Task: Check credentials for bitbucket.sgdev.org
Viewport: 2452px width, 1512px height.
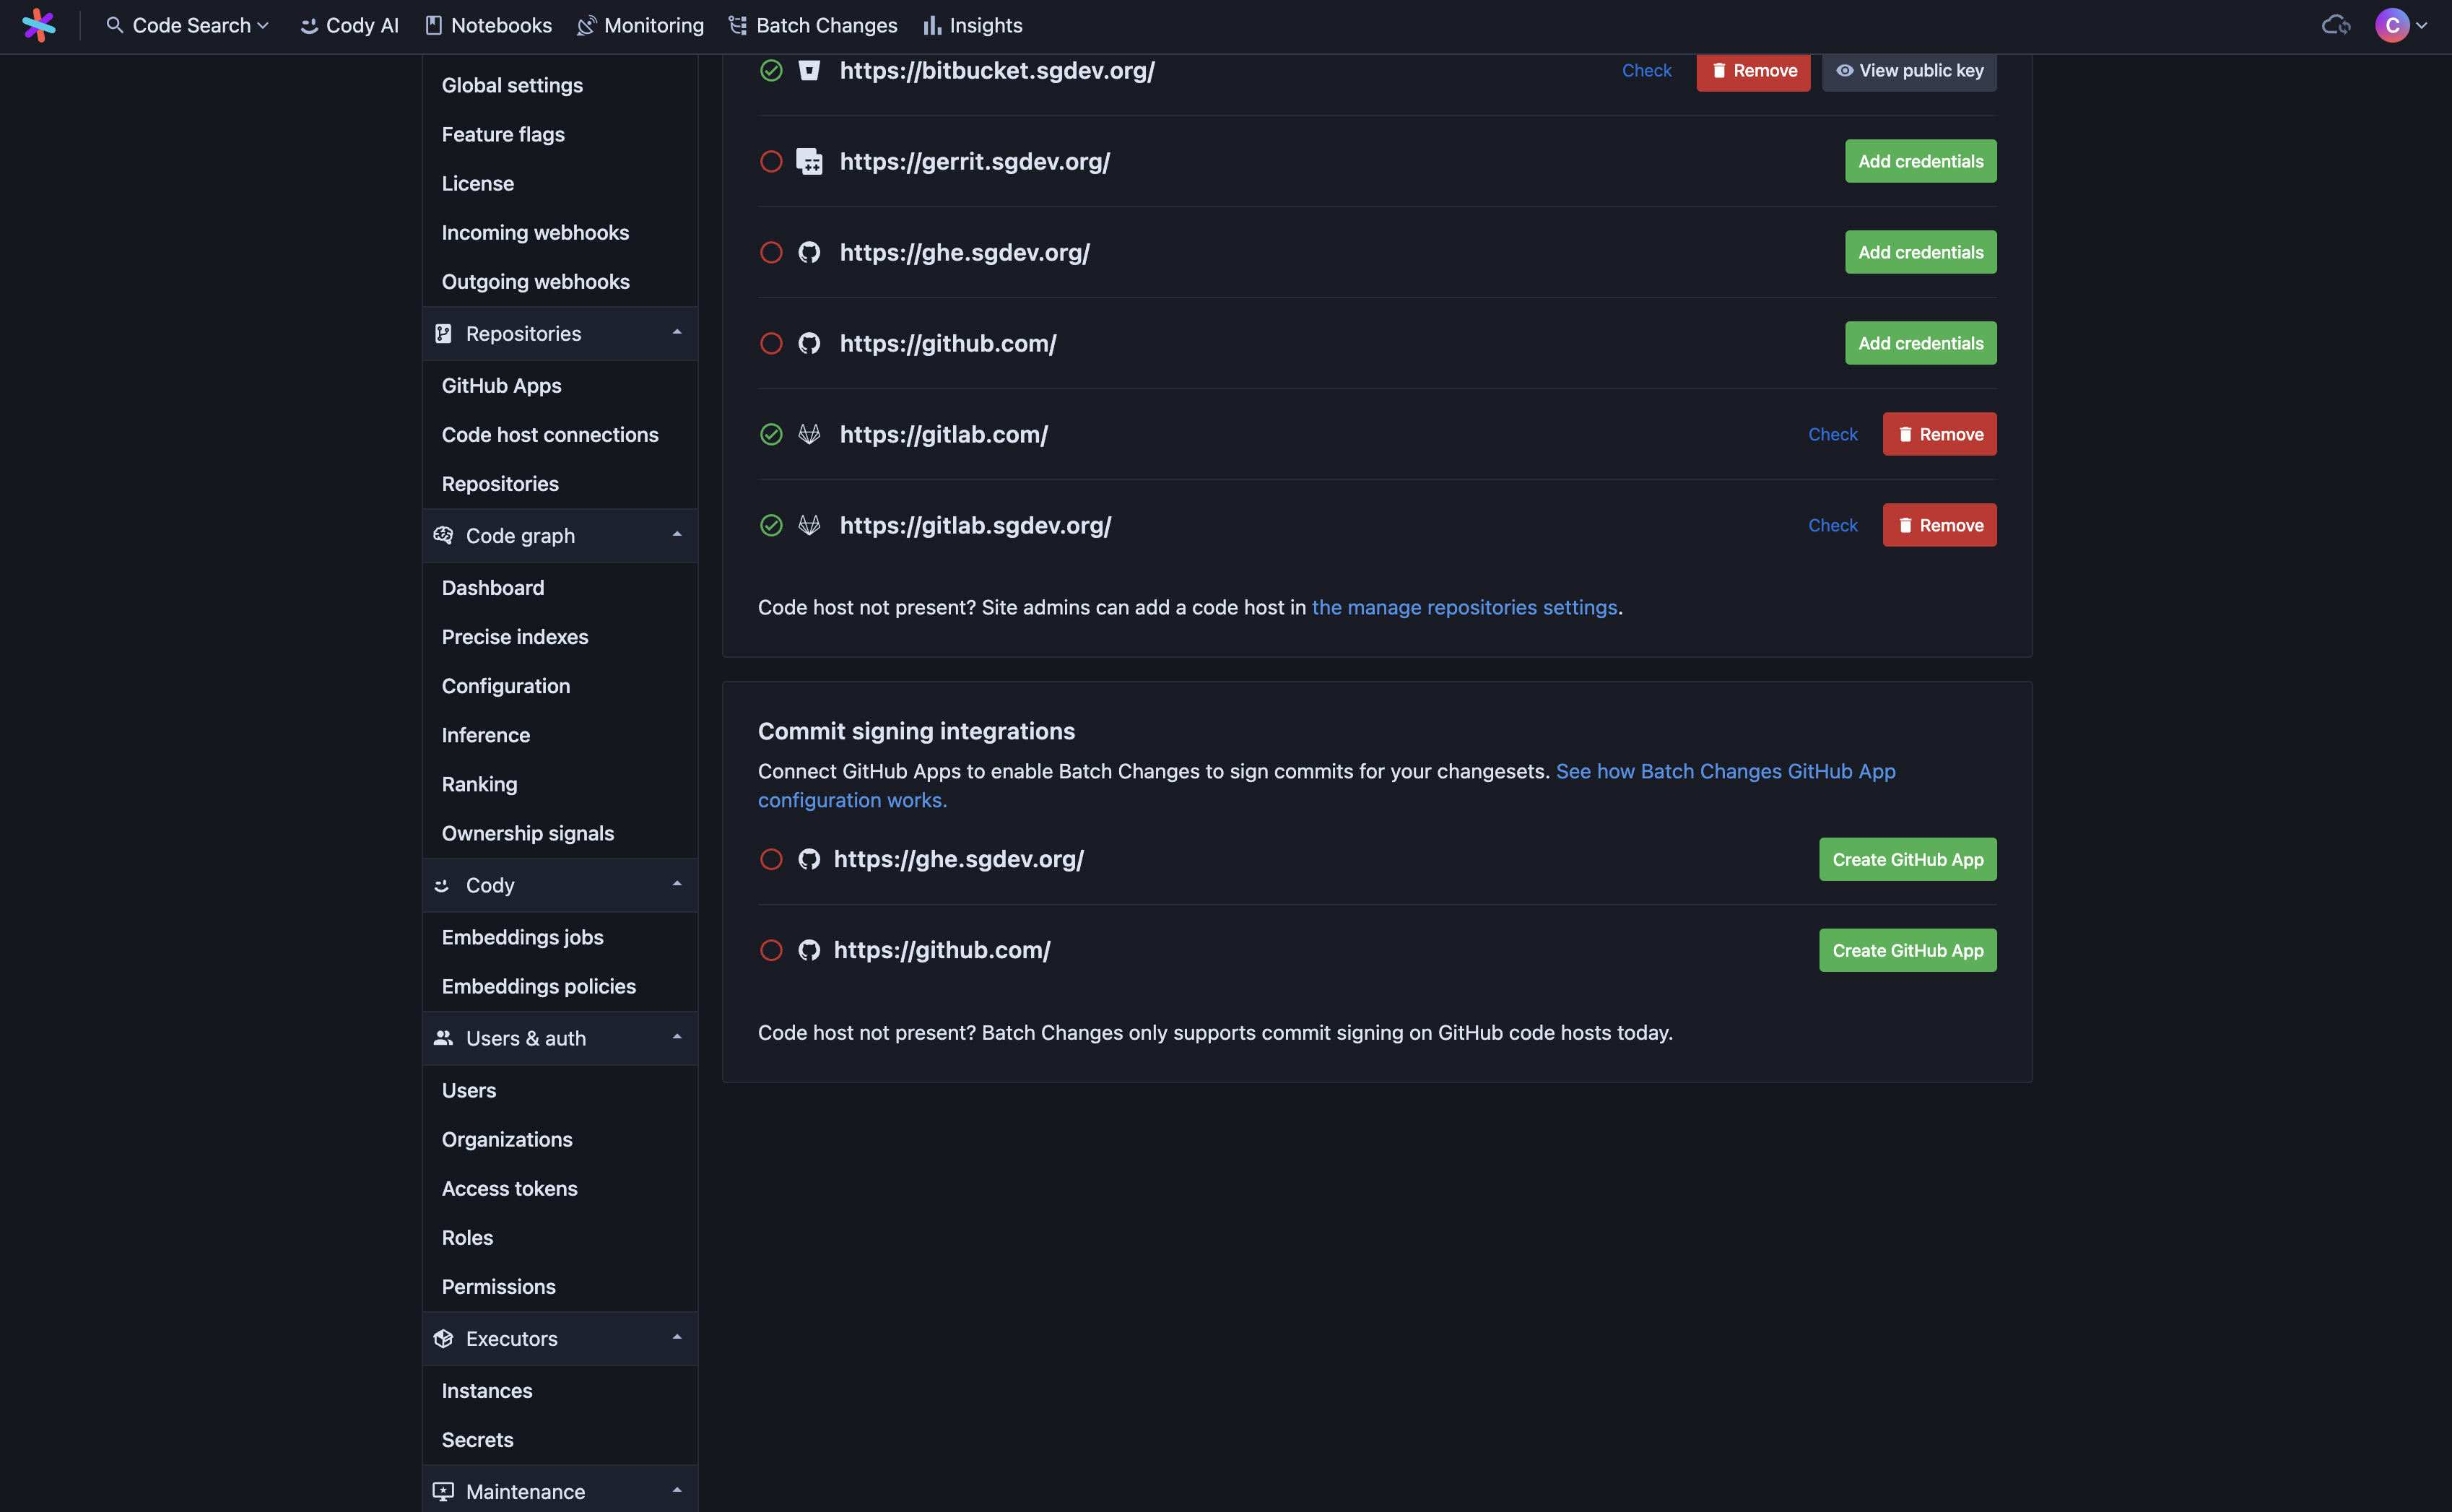Action: click(1646, 70)
